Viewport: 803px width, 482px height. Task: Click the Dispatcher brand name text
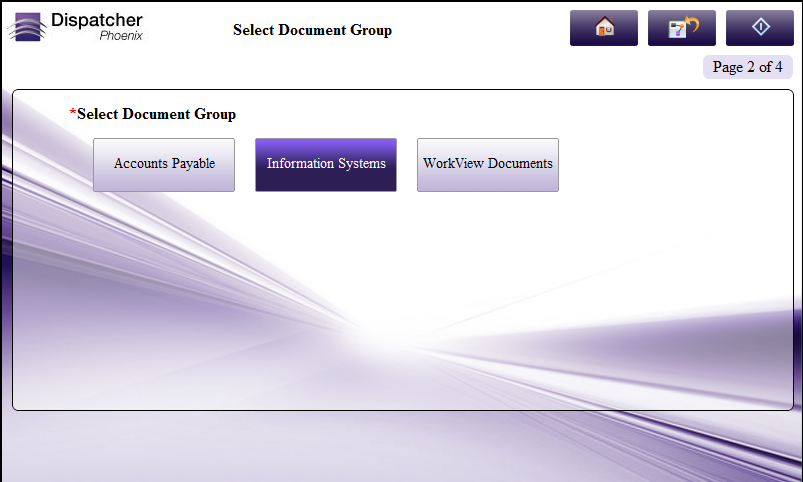coord(97,20)
